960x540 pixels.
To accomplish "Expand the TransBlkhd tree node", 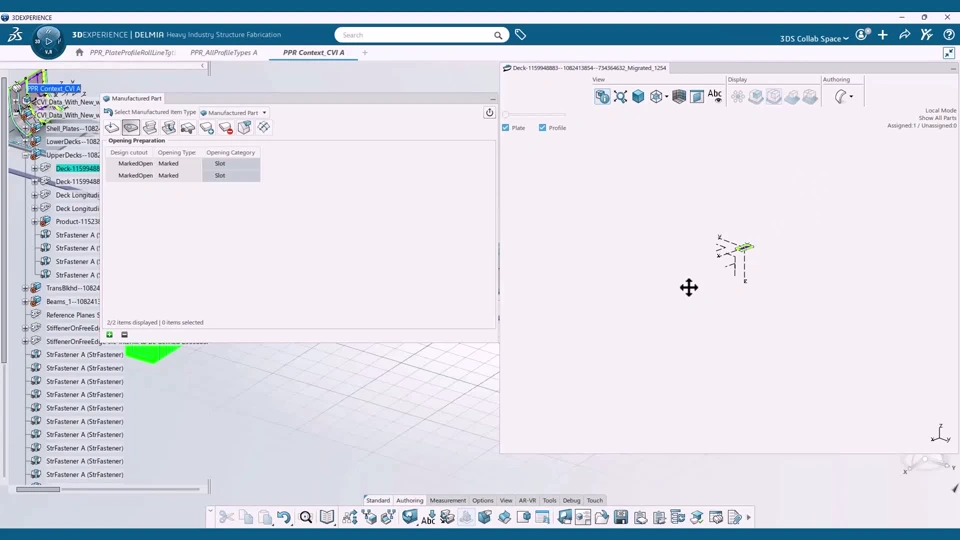I will pyautogui.click(x=26, y=288).
